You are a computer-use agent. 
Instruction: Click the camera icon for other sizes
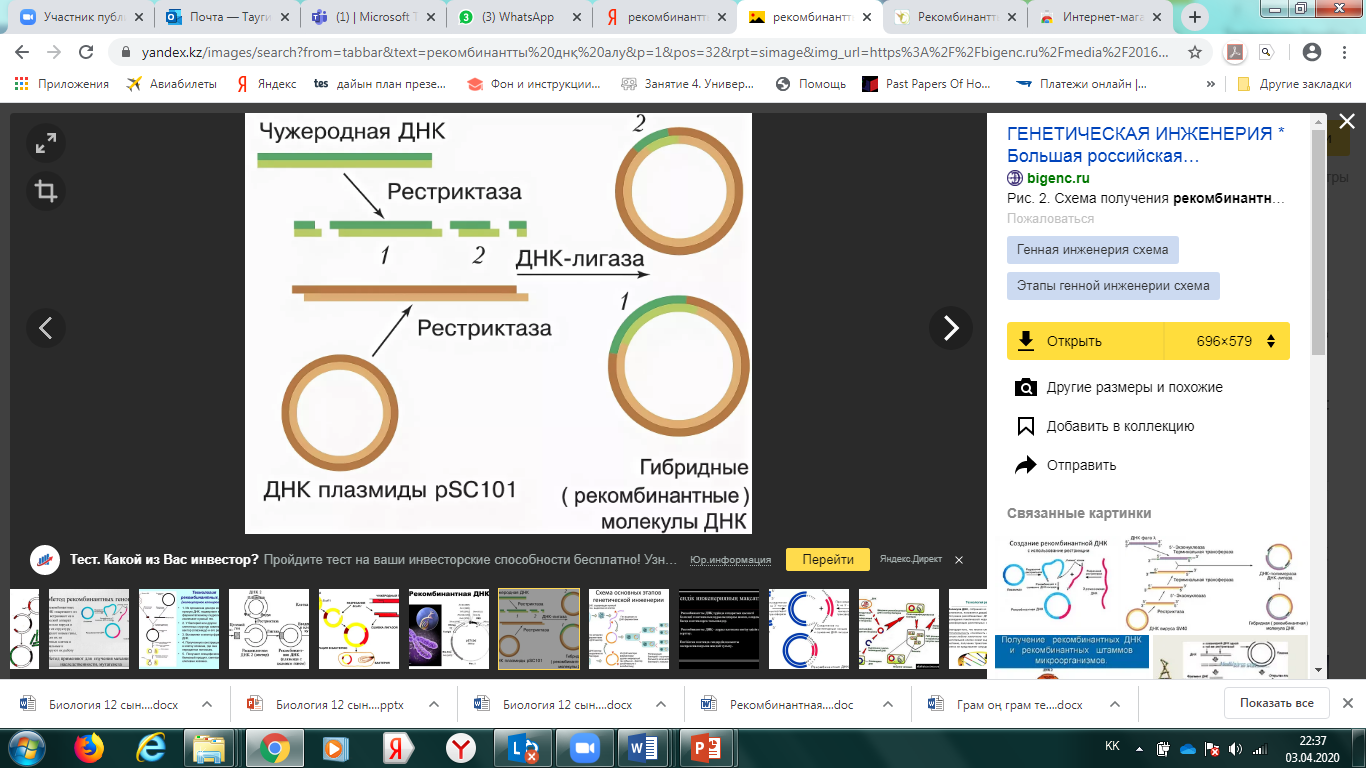1025,387
